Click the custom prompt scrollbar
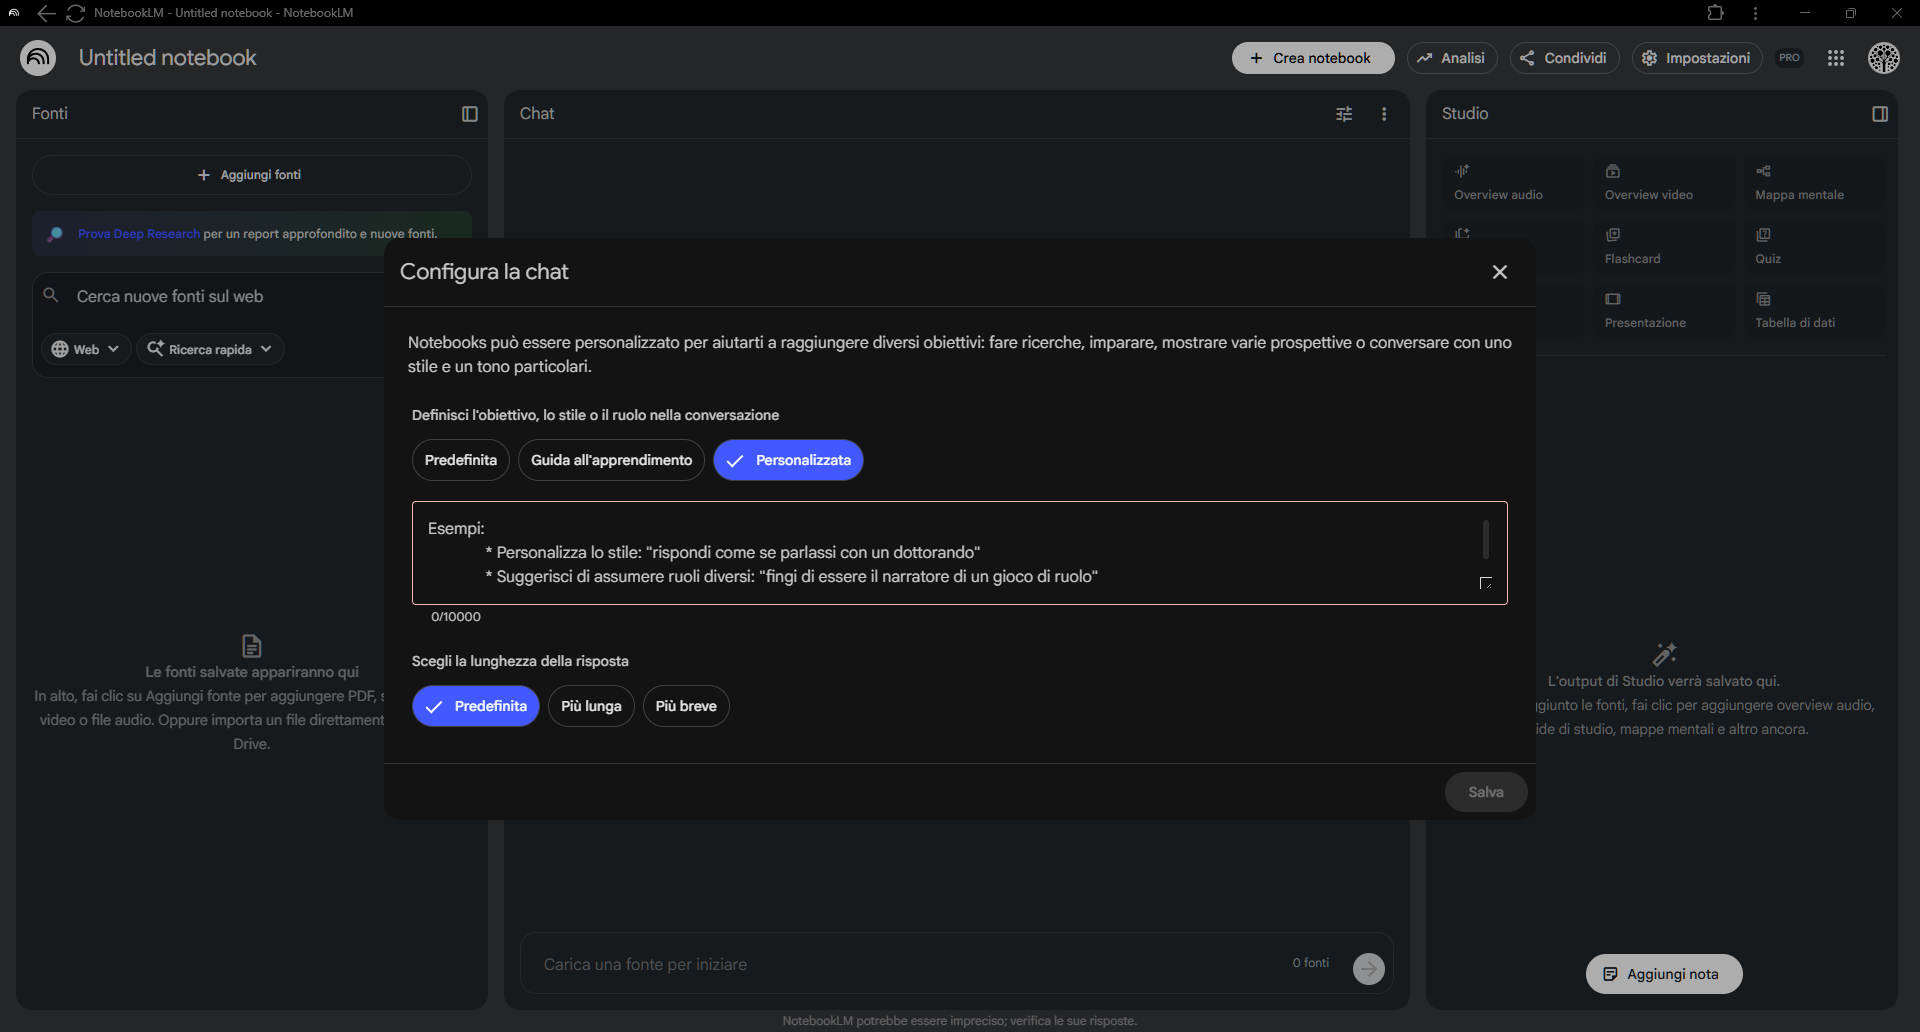 (1485, 539)
